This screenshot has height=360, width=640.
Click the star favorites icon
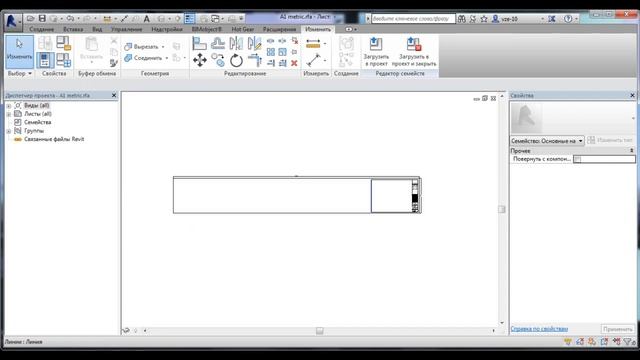484,19
